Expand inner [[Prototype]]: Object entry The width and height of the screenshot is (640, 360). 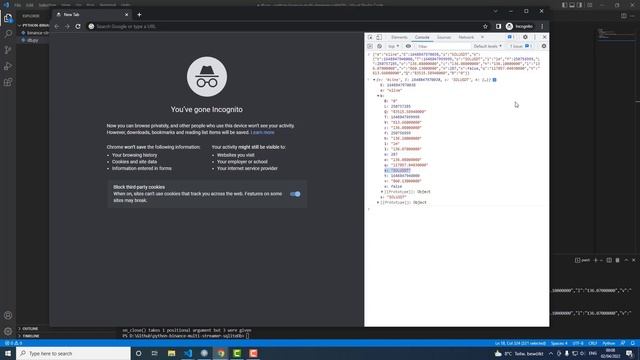tap(382, 192)
